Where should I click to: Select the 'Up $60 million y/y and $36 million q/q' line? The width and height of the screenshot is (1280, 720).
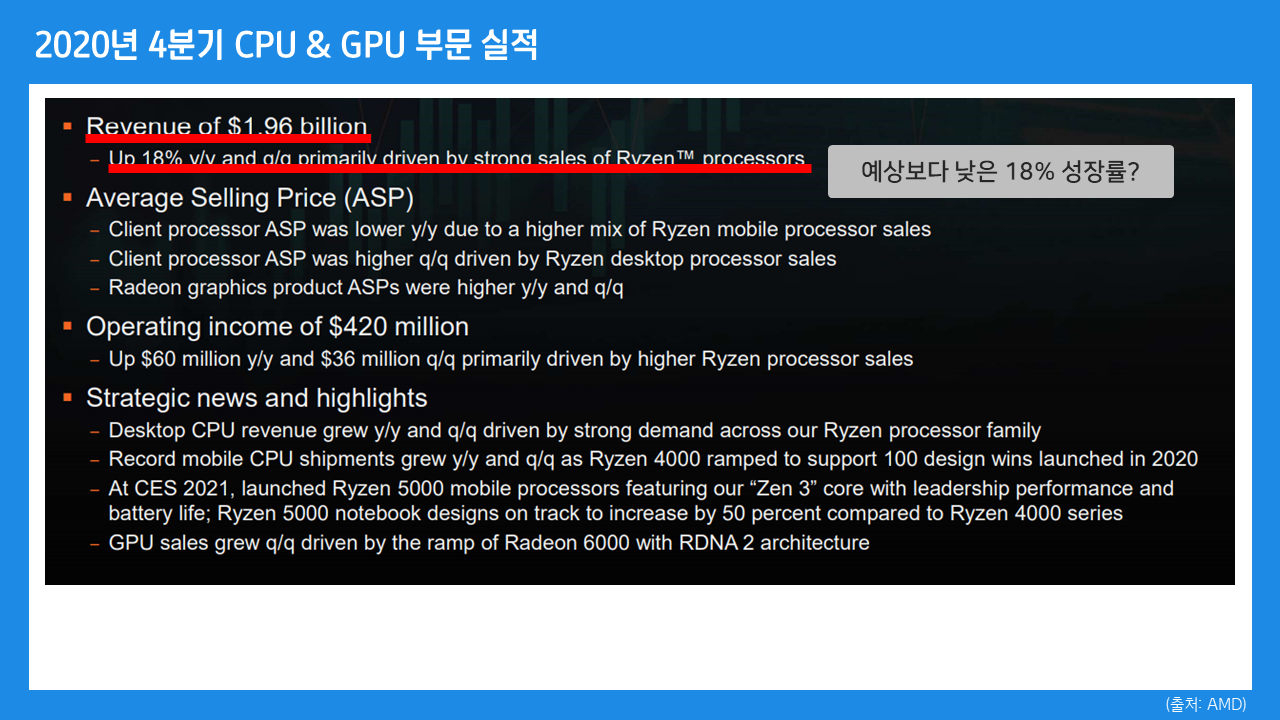tap(510, 359)
